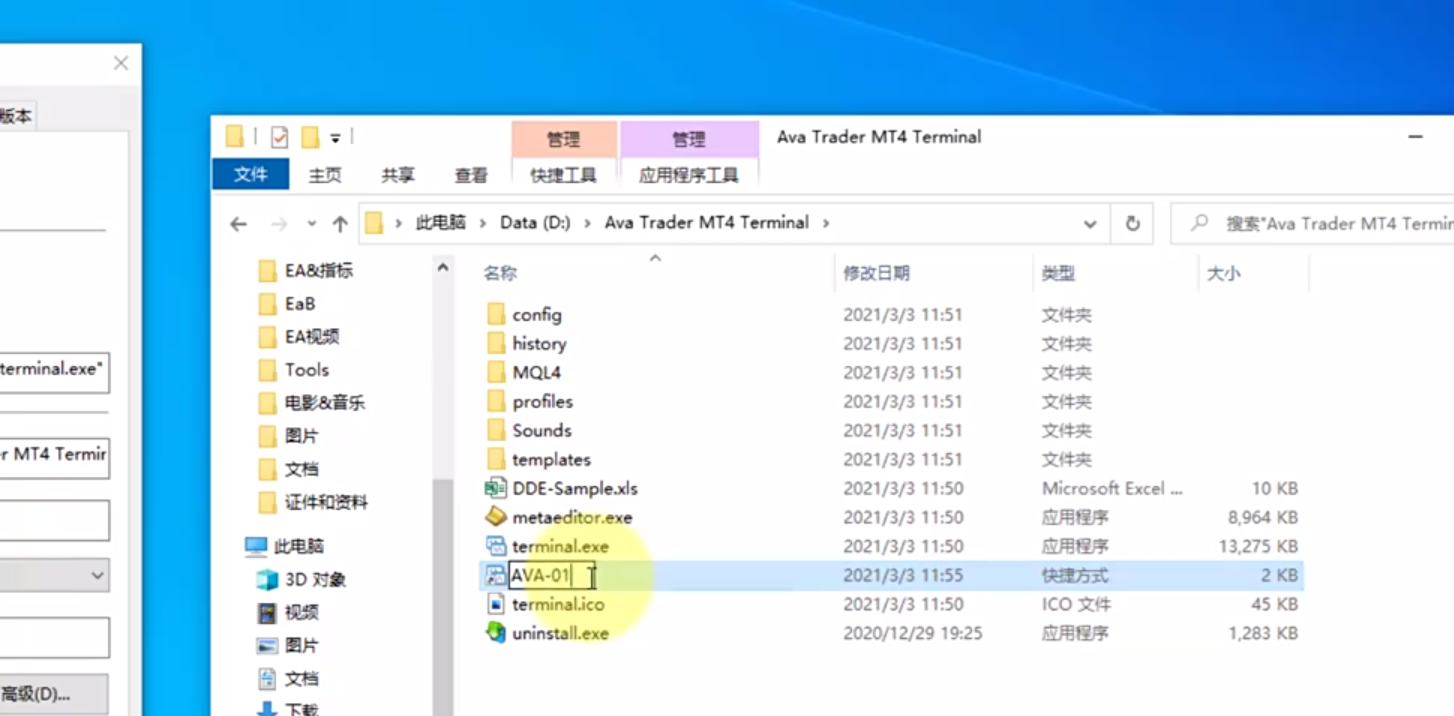Open the address bar history dropdown
The height and width of the screenshot is (716, 1454).
click(x=1090, y=224)
